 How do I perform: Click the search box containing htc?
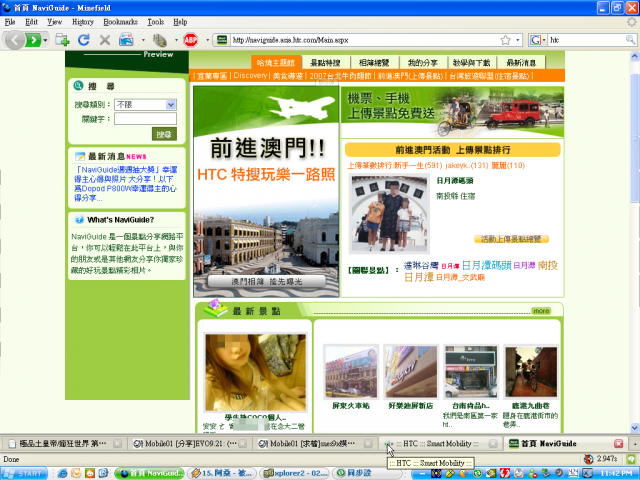pyautogui.click(x=586, y=40)
